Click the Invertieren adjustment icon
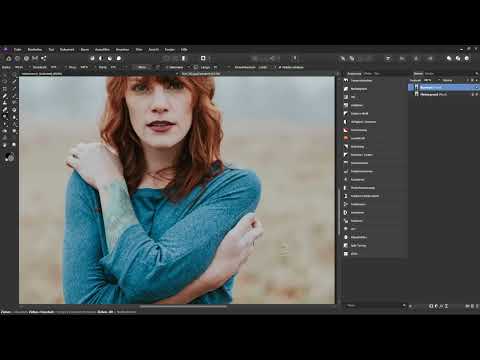This screenshot has width=480, height=360. click(346, 212)
